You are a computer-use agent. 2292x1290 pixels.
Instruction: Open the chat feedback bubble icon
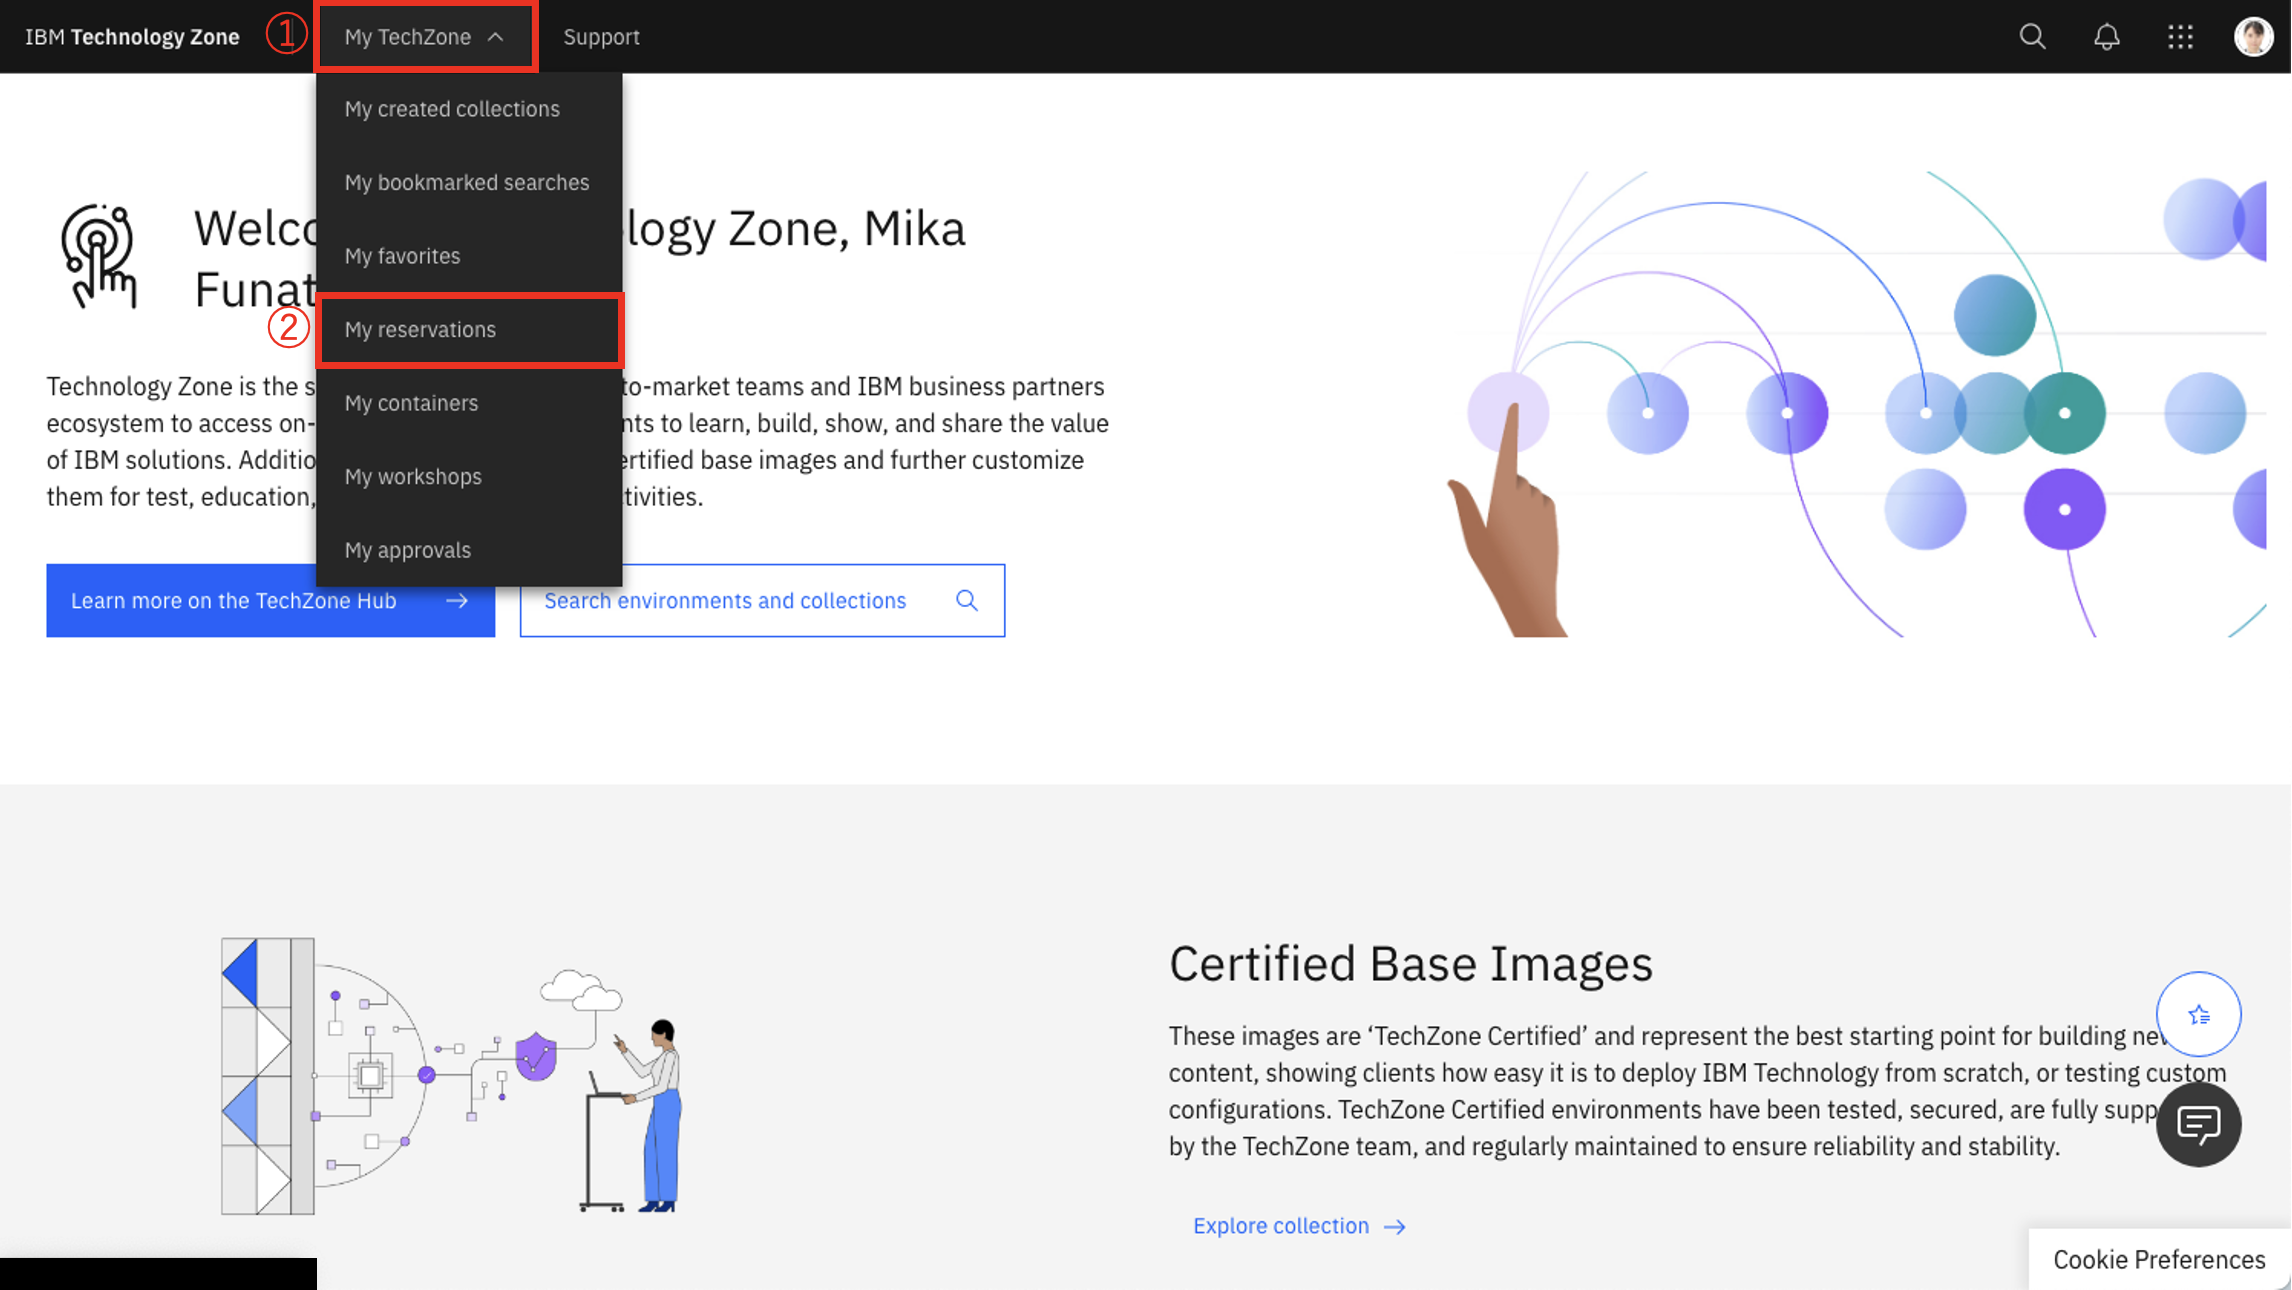(x=2198, y=1124)
